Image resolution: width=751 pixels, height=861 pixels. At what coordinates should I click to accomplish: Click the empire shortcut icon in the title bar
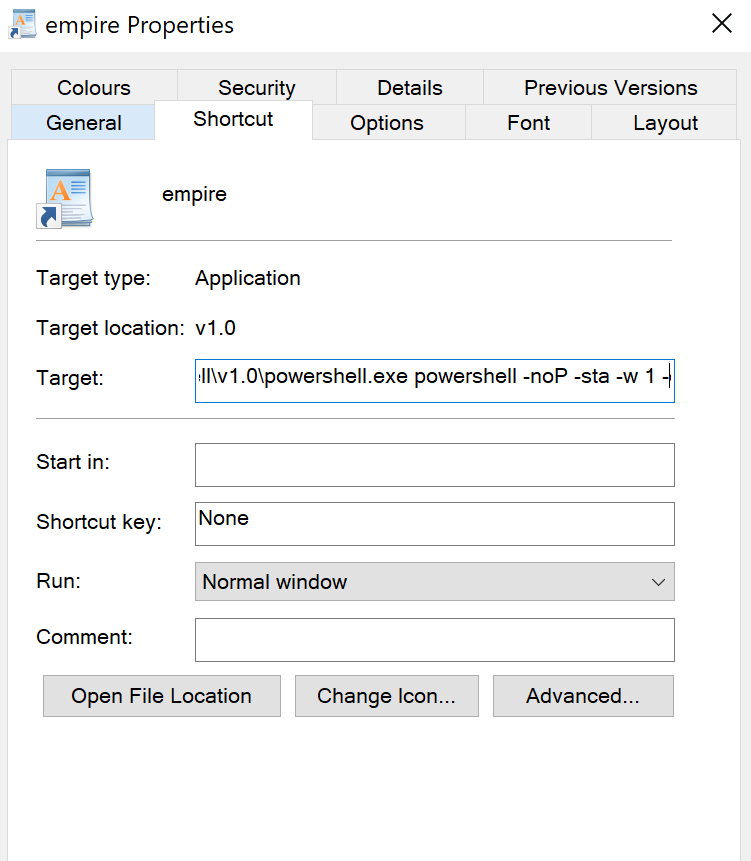pos(22,23)
